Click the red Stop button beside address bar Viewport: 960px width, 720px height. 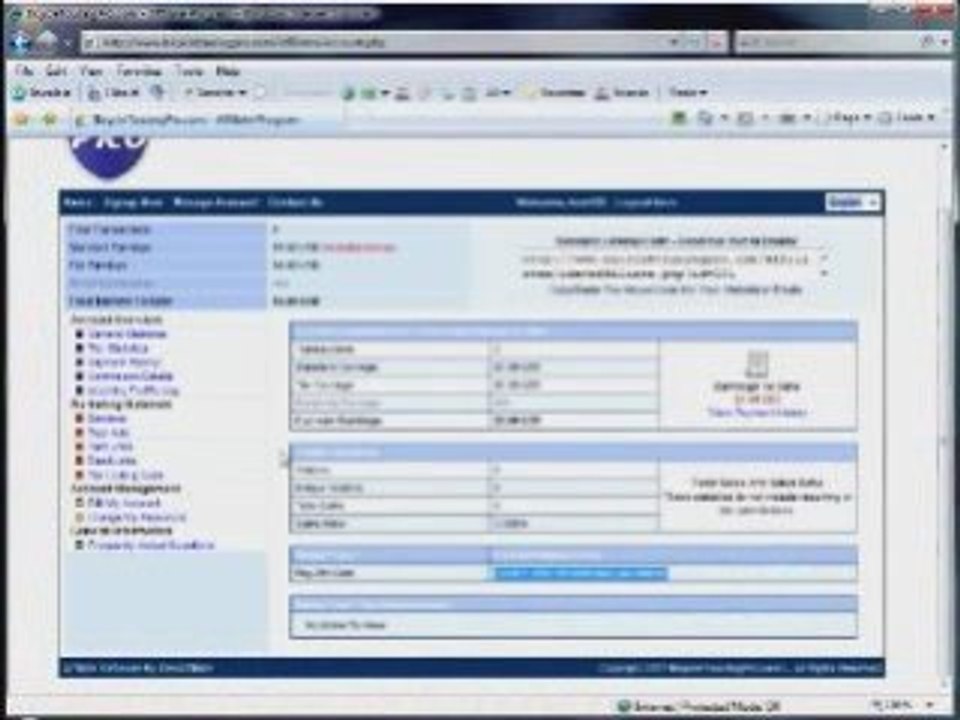[715, 42]
